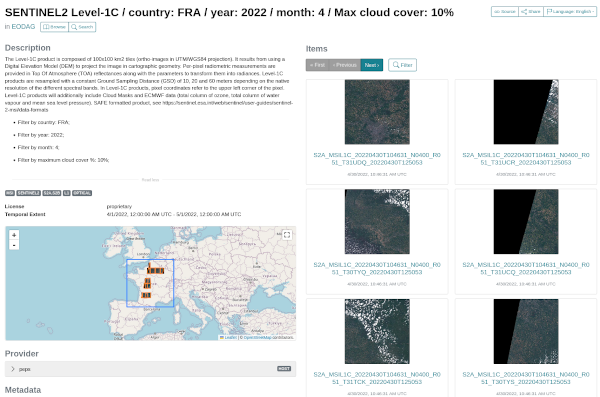Collapse description with Read less
600x397 pixels.
point(150,180)
